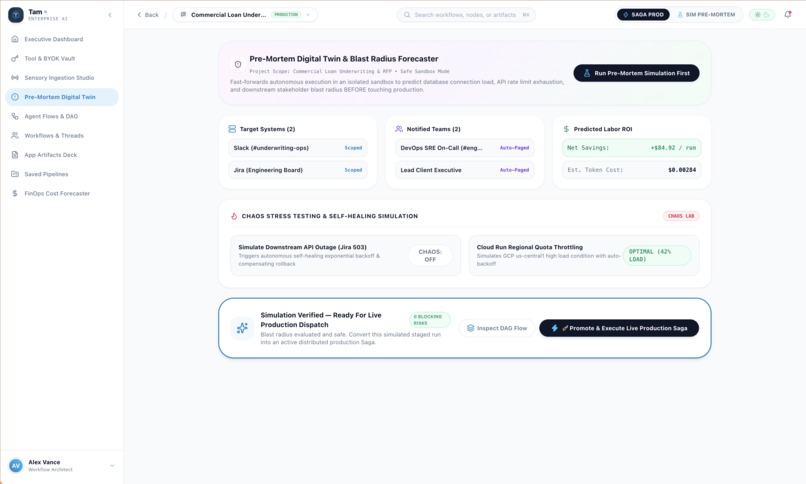Open Tool & BYOK Vault
806x484 pixels.
(62, 59)
